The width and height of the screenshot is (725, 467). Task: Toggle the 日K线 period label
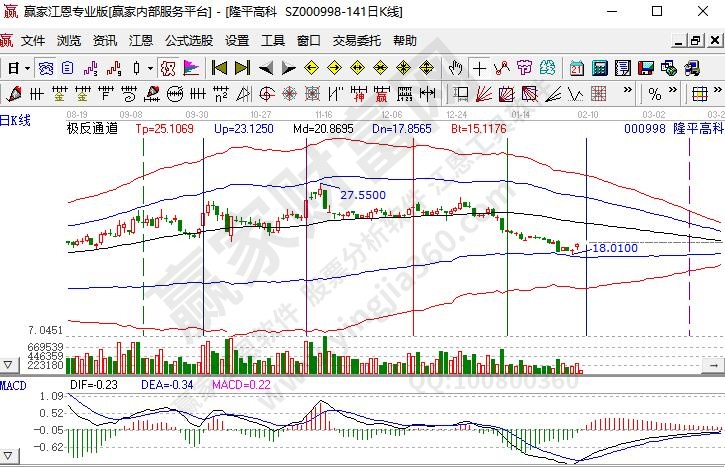tap(16, 120)
